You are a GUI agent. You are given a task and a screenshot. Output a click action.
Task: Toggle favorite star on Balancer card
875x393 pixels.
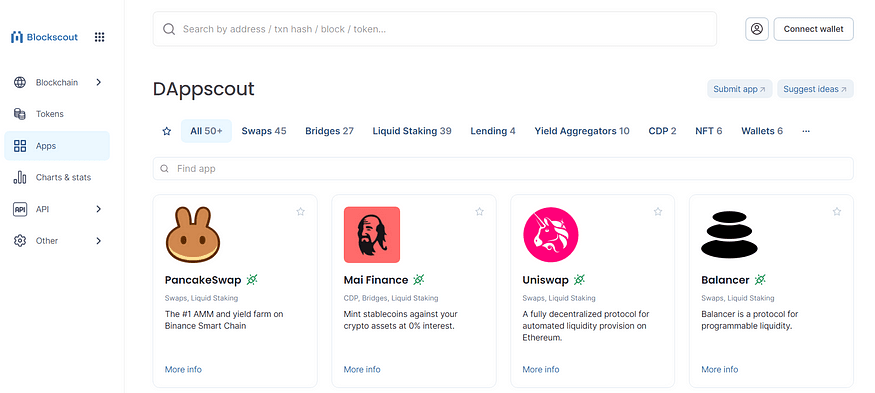(x=837, y=212)
